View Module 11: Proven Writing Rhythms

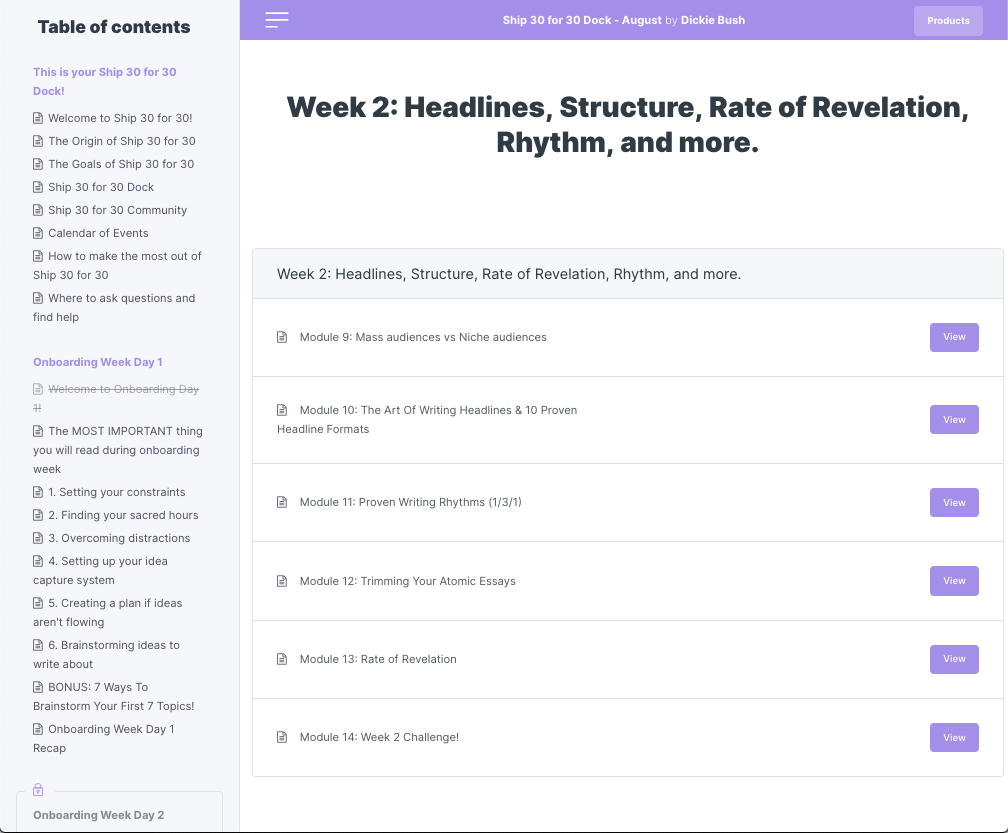coord(954,502)
